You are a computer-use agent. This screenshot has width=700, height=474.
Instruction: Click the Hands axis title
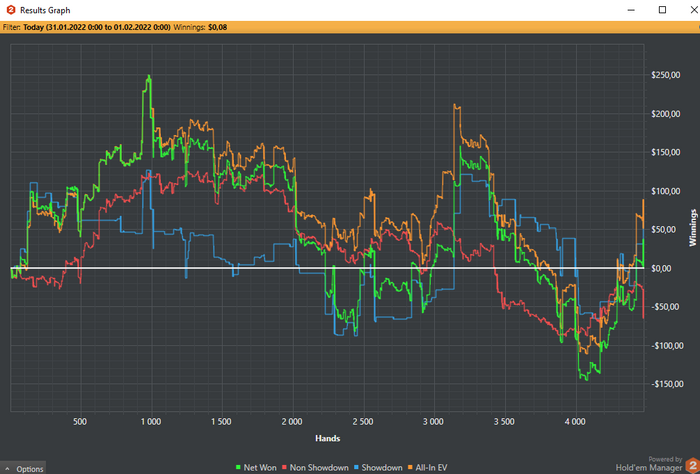point(328,438)
